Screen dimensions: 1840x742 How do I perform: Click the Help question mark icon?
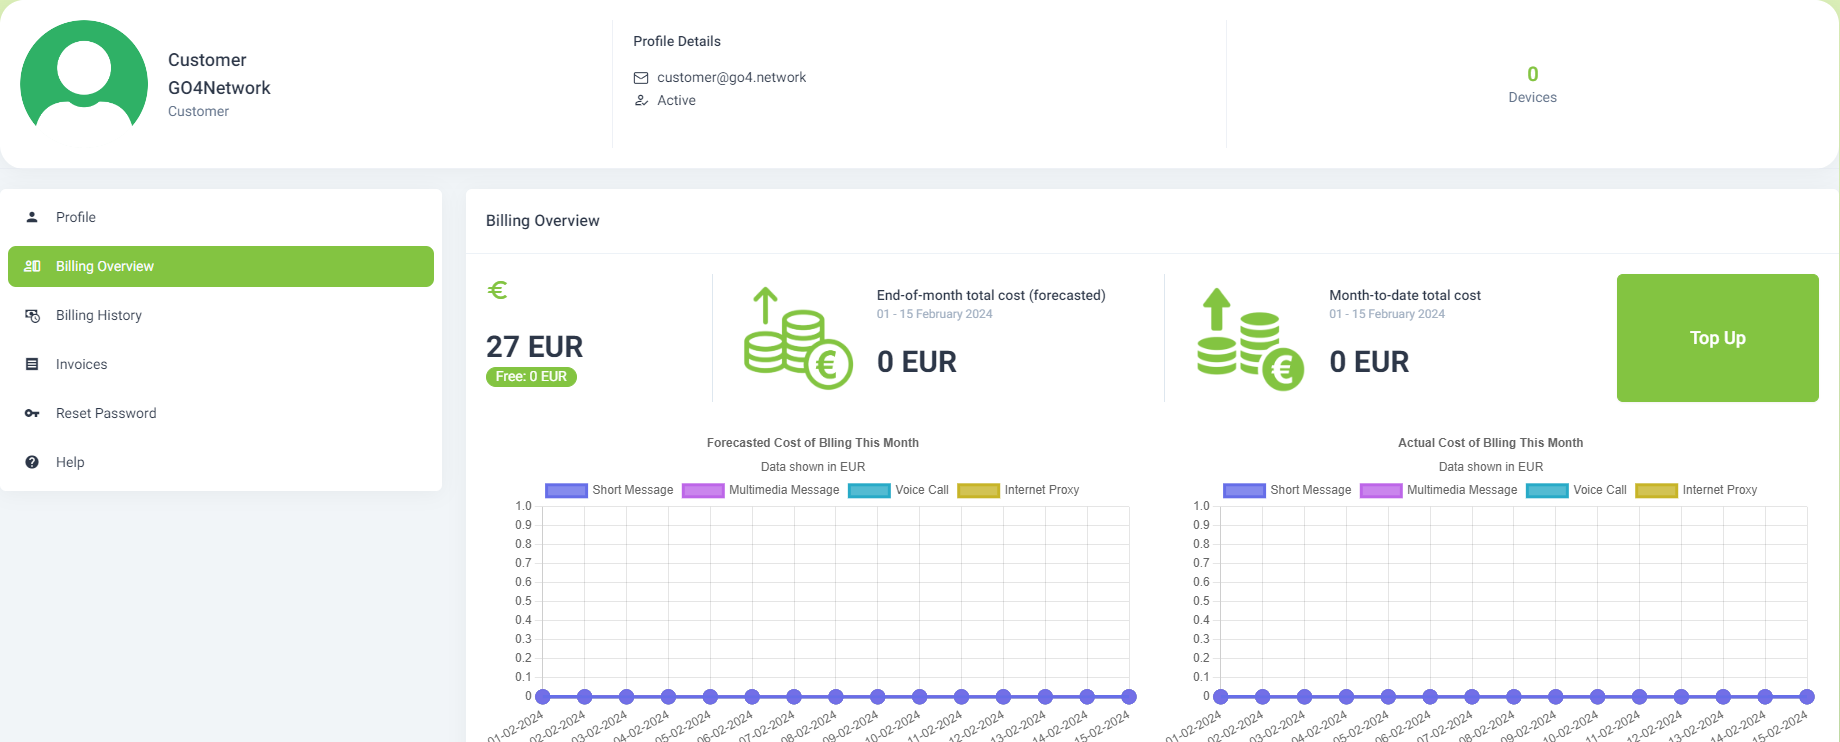[x=32, y=462]
